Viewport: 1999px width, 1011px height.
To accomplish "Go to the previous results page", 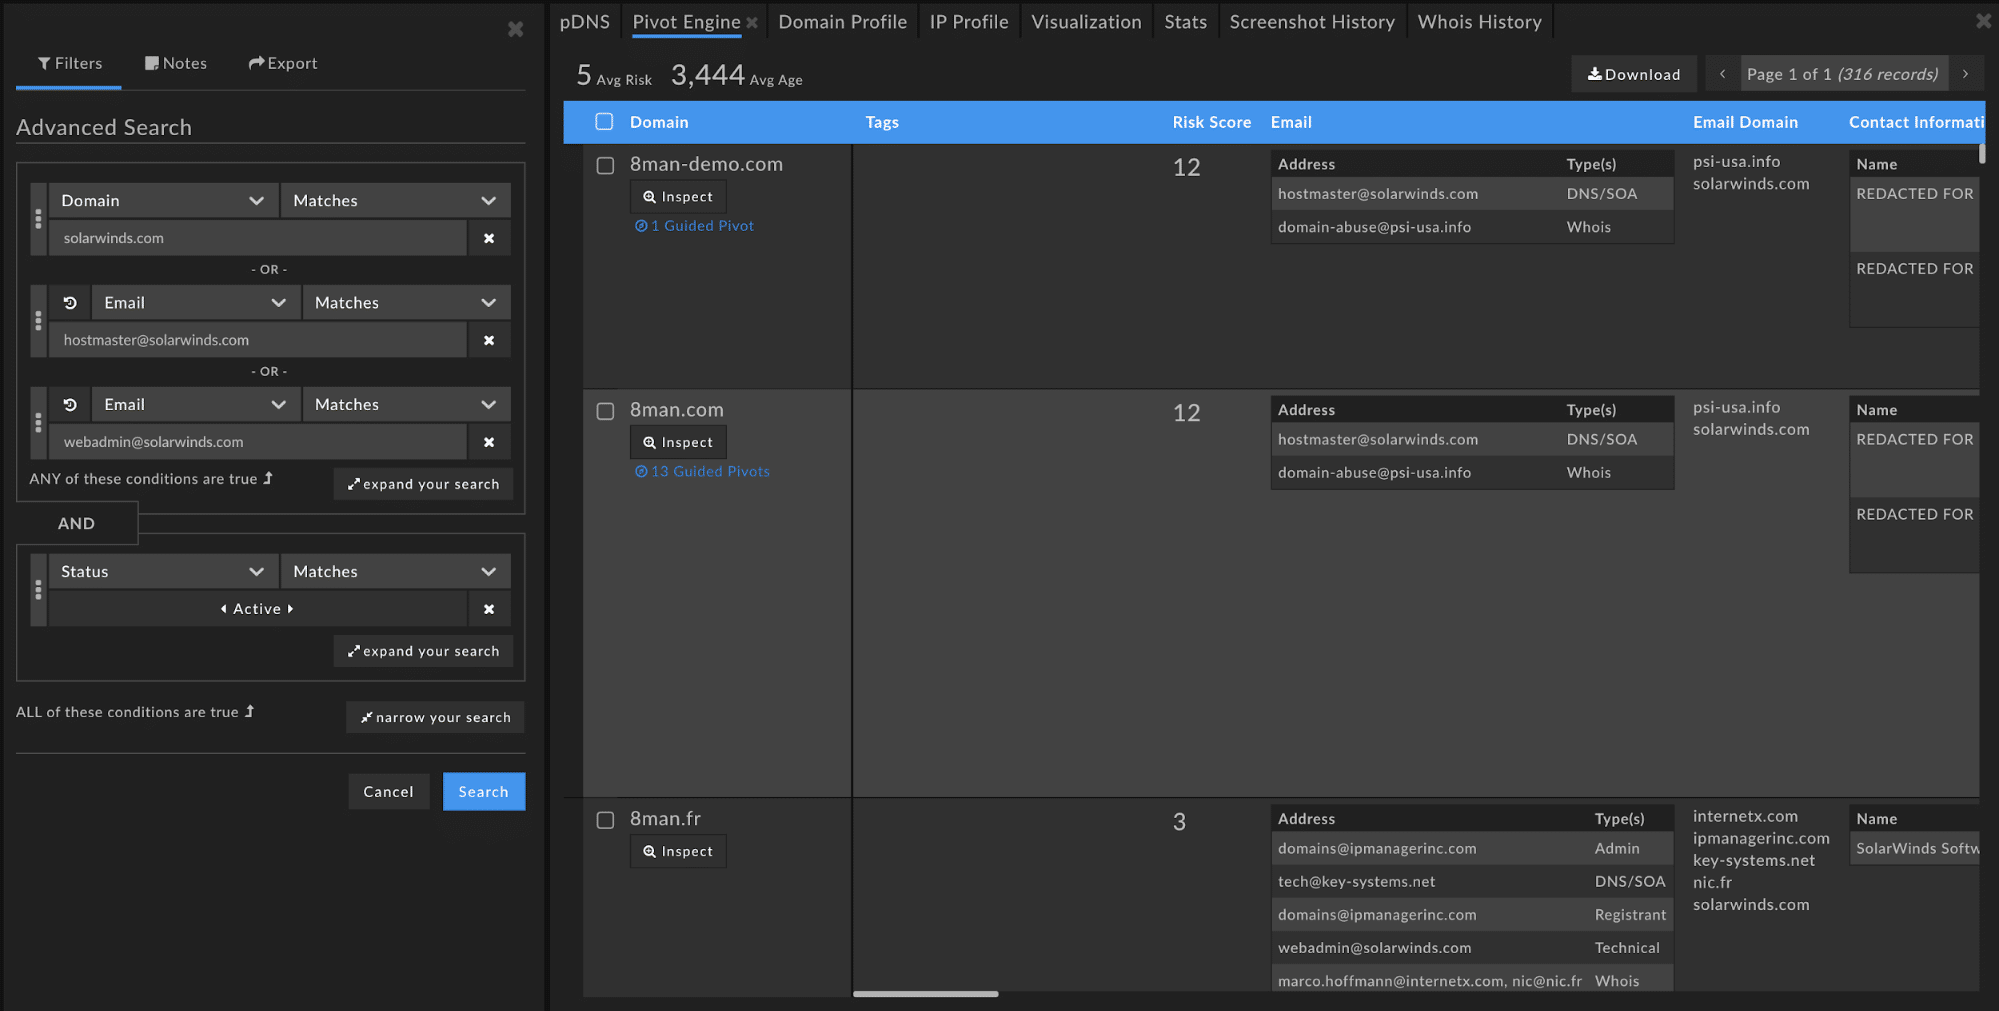I will (x=1722, y=74).
